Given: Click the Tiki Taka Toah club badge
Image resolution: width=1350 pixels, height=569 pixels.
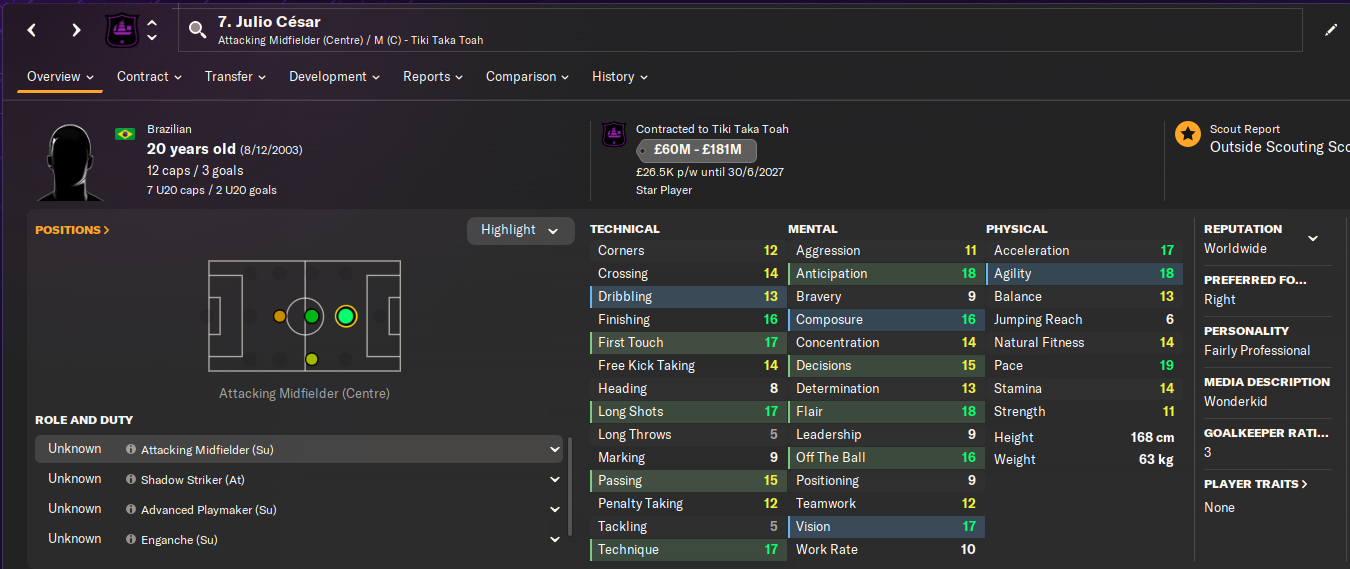Looking at the screenshot, I should (x=121, y=30).
